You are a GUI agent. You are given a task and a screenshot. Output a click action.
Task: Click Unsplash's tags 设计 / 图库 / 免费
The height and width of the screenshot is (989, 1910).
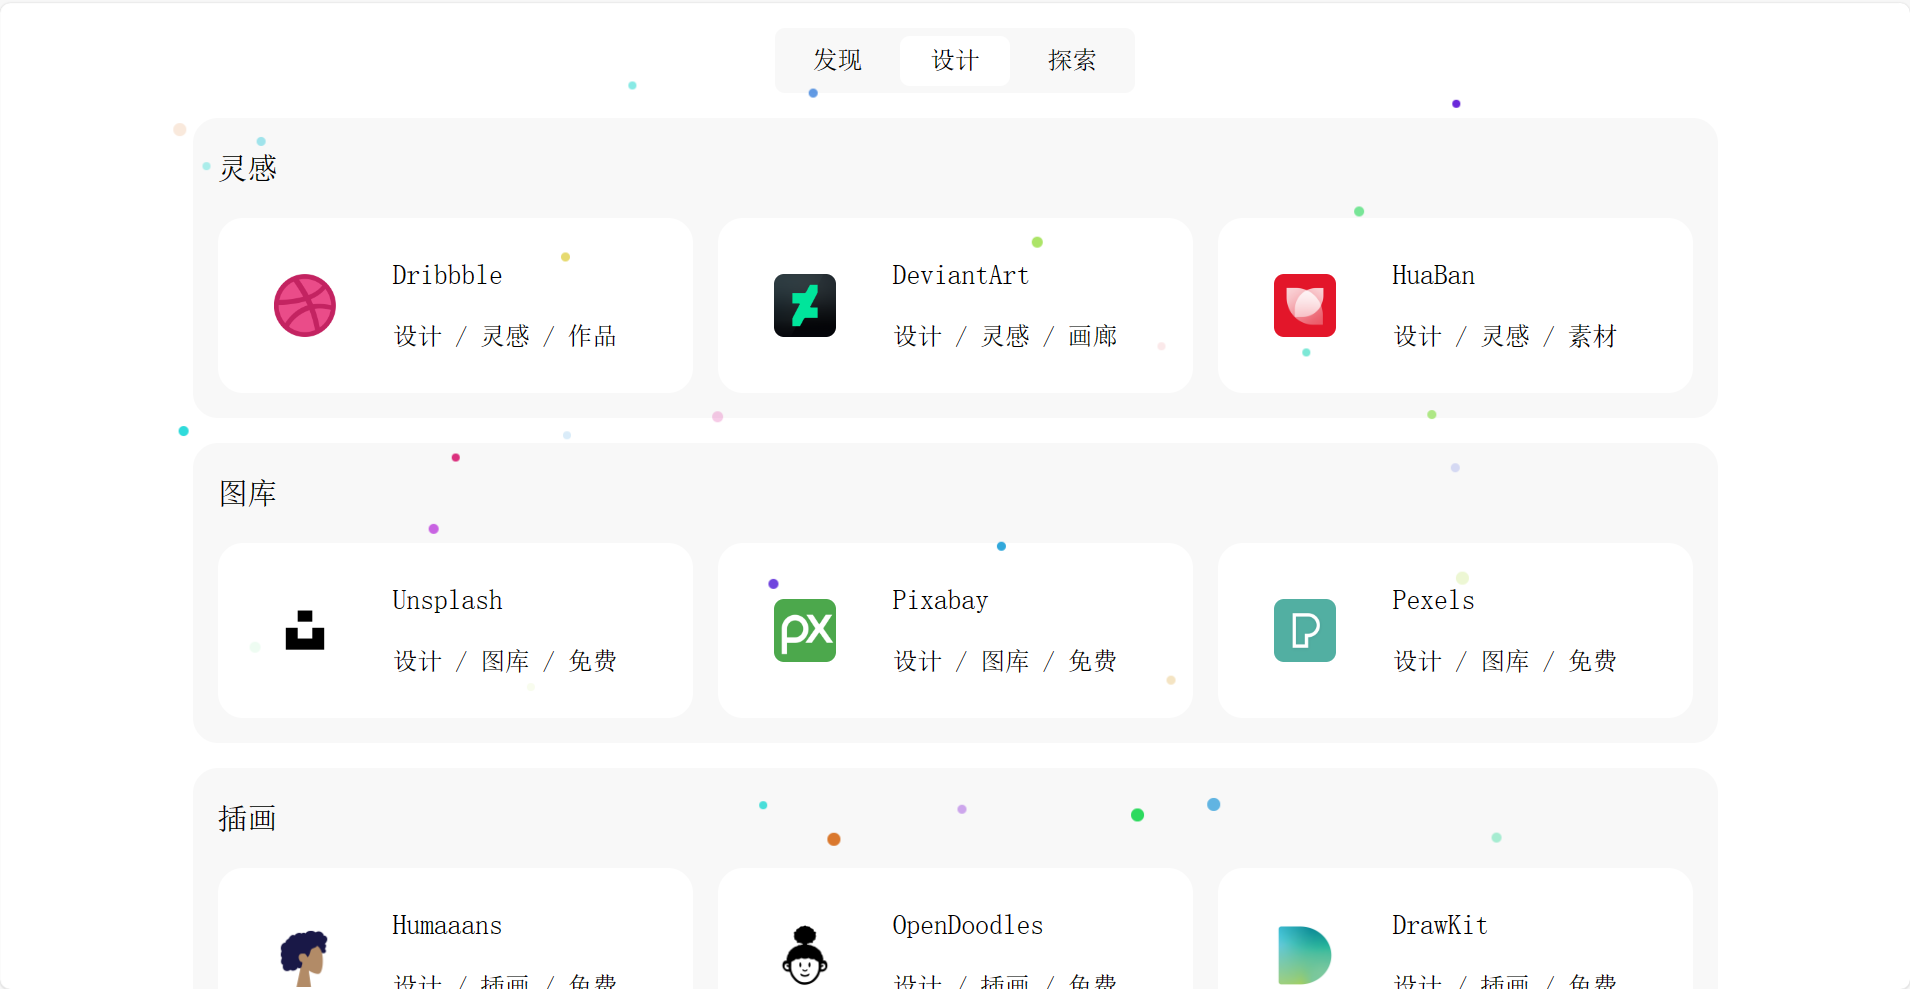(505, 661)
